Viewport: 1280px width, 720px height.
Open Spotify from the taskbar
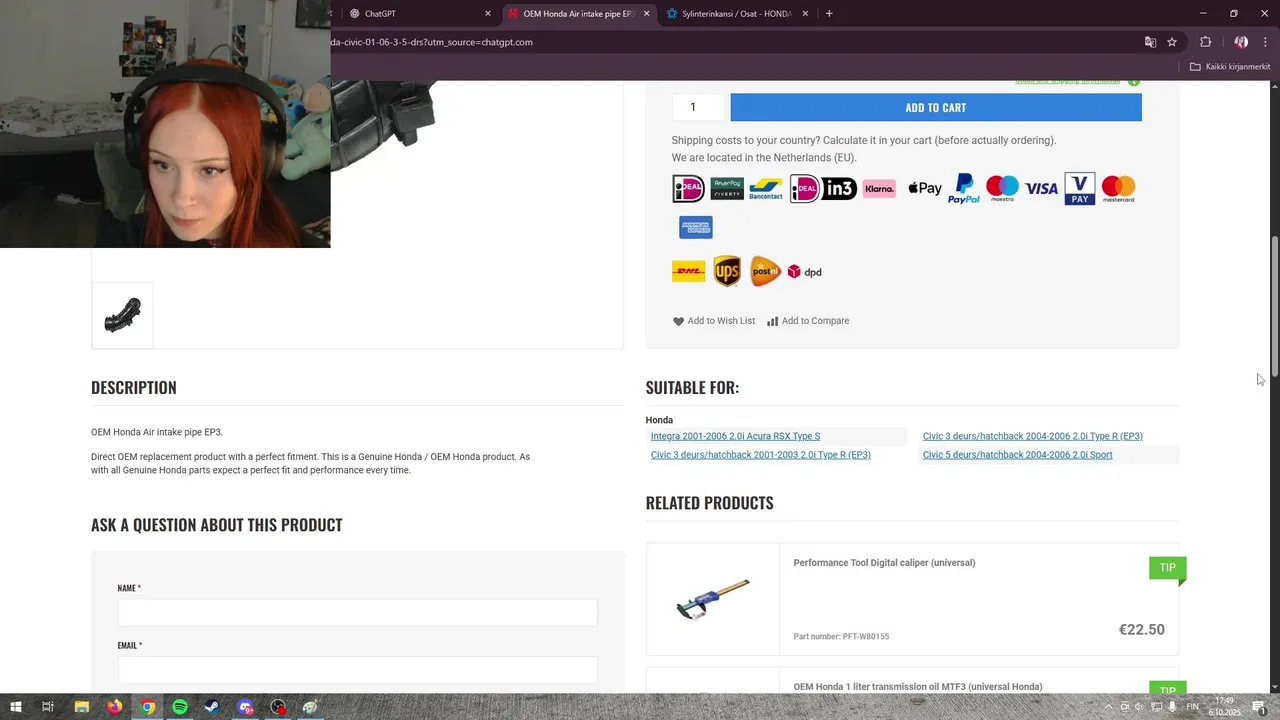pos(180,707)
